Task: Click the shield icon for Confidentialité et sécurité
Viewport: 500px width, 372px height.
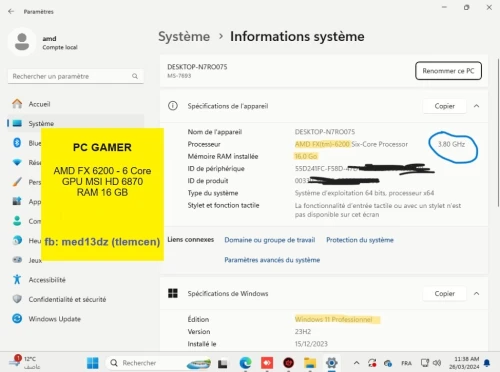Action: pyautogui.click(x=17, y=299)
